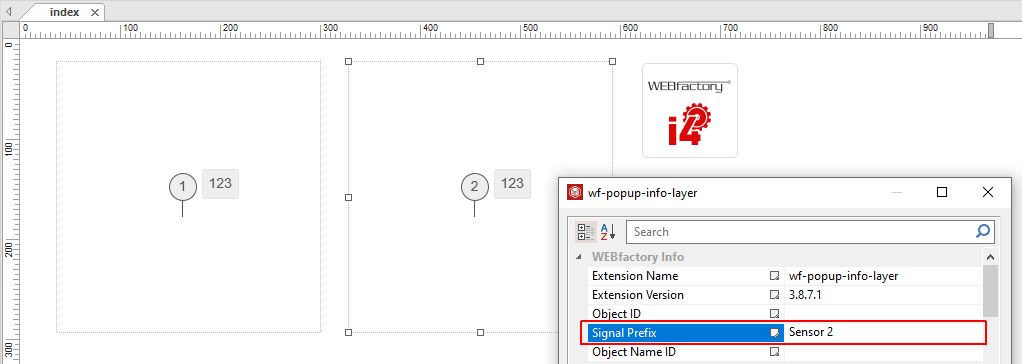
Task: Select the marker circle labeled 1
Action: (182, 187)
